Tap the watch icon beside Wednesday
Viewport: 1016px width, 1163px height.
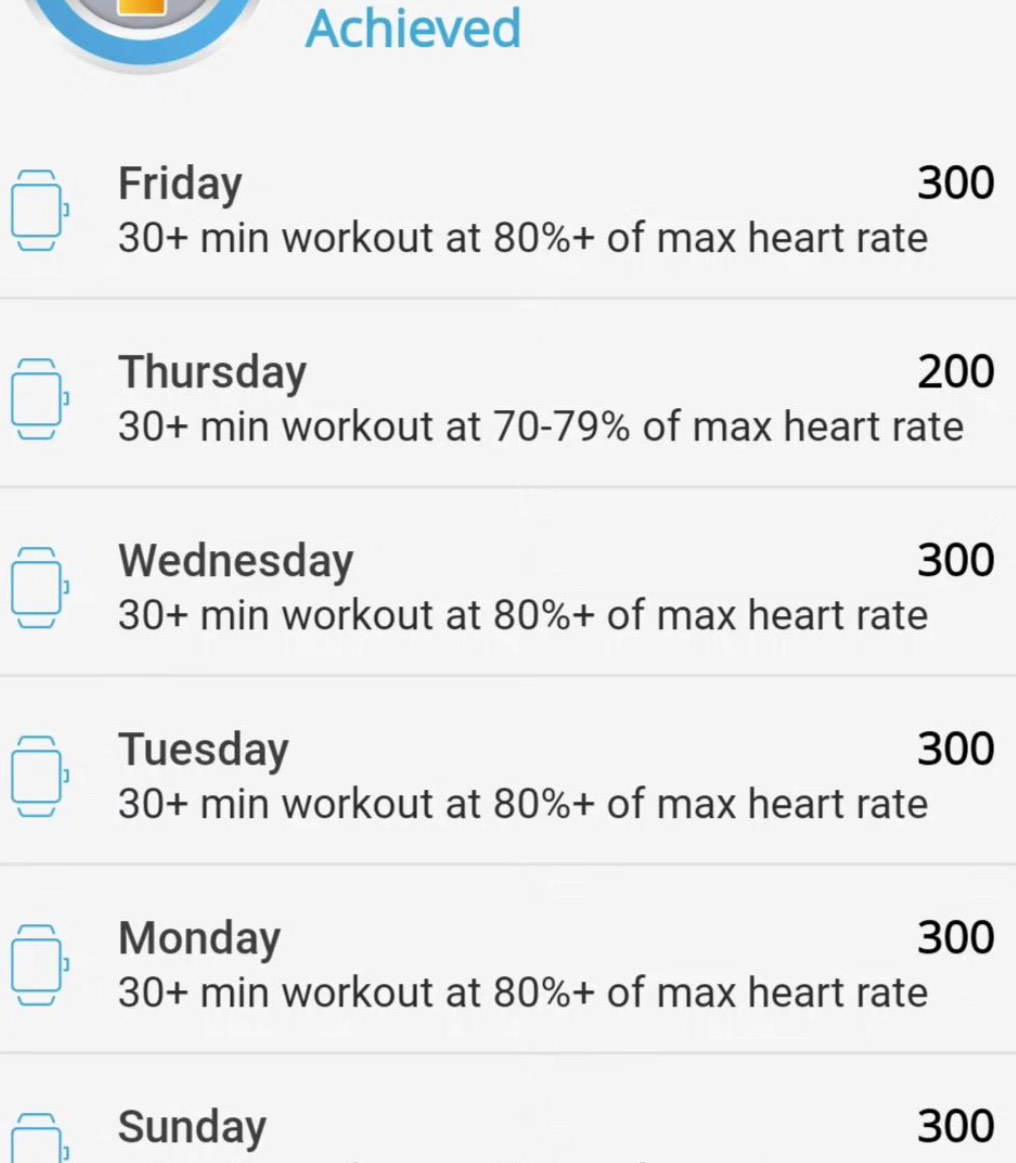(36, 587)
